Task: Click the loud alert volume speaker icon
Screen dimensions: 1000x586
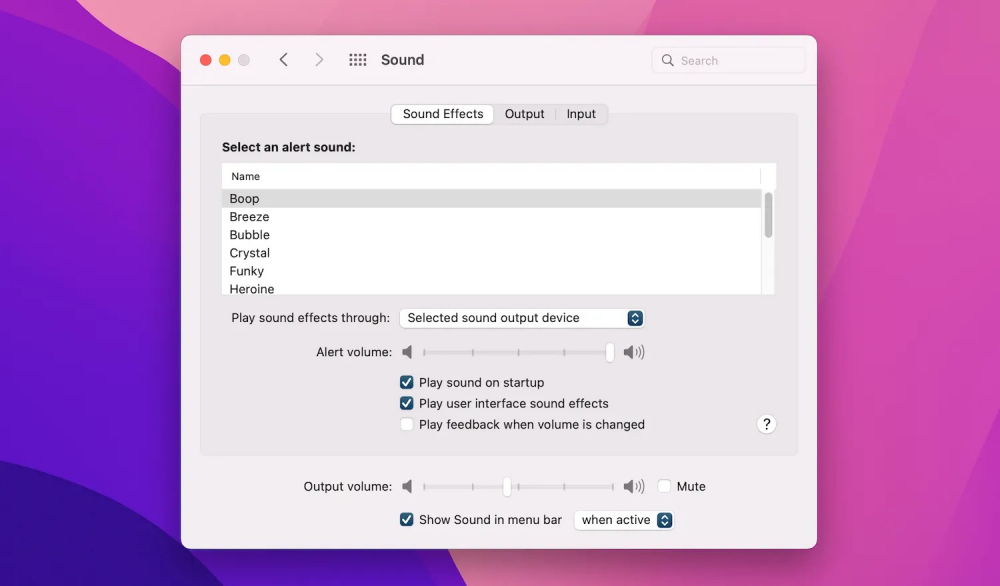Action: pyautogui.click(x=634, y=352)
